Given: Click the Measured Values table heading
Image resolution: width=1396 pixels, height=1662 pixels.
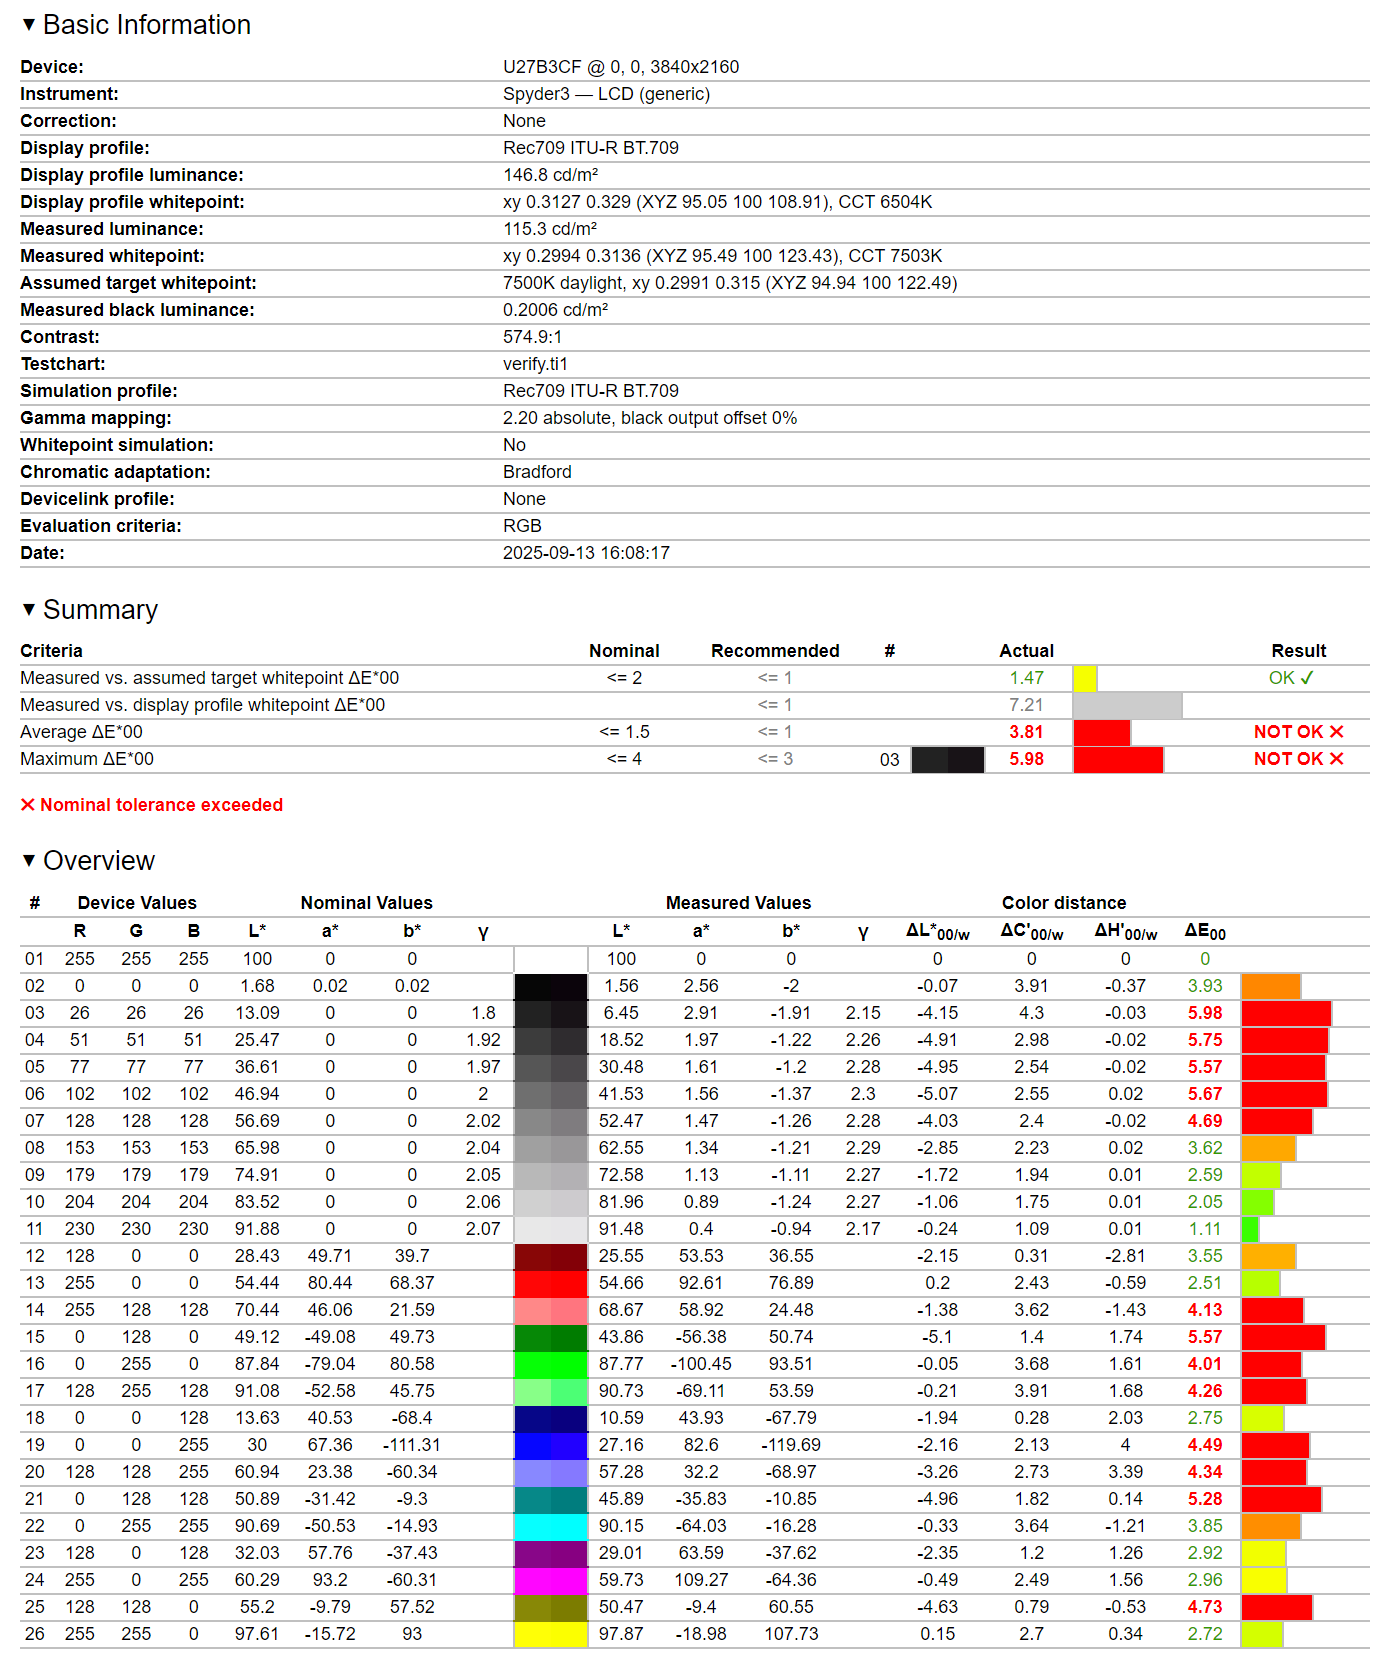Looking at the screenshot, I should coord(738,903).
